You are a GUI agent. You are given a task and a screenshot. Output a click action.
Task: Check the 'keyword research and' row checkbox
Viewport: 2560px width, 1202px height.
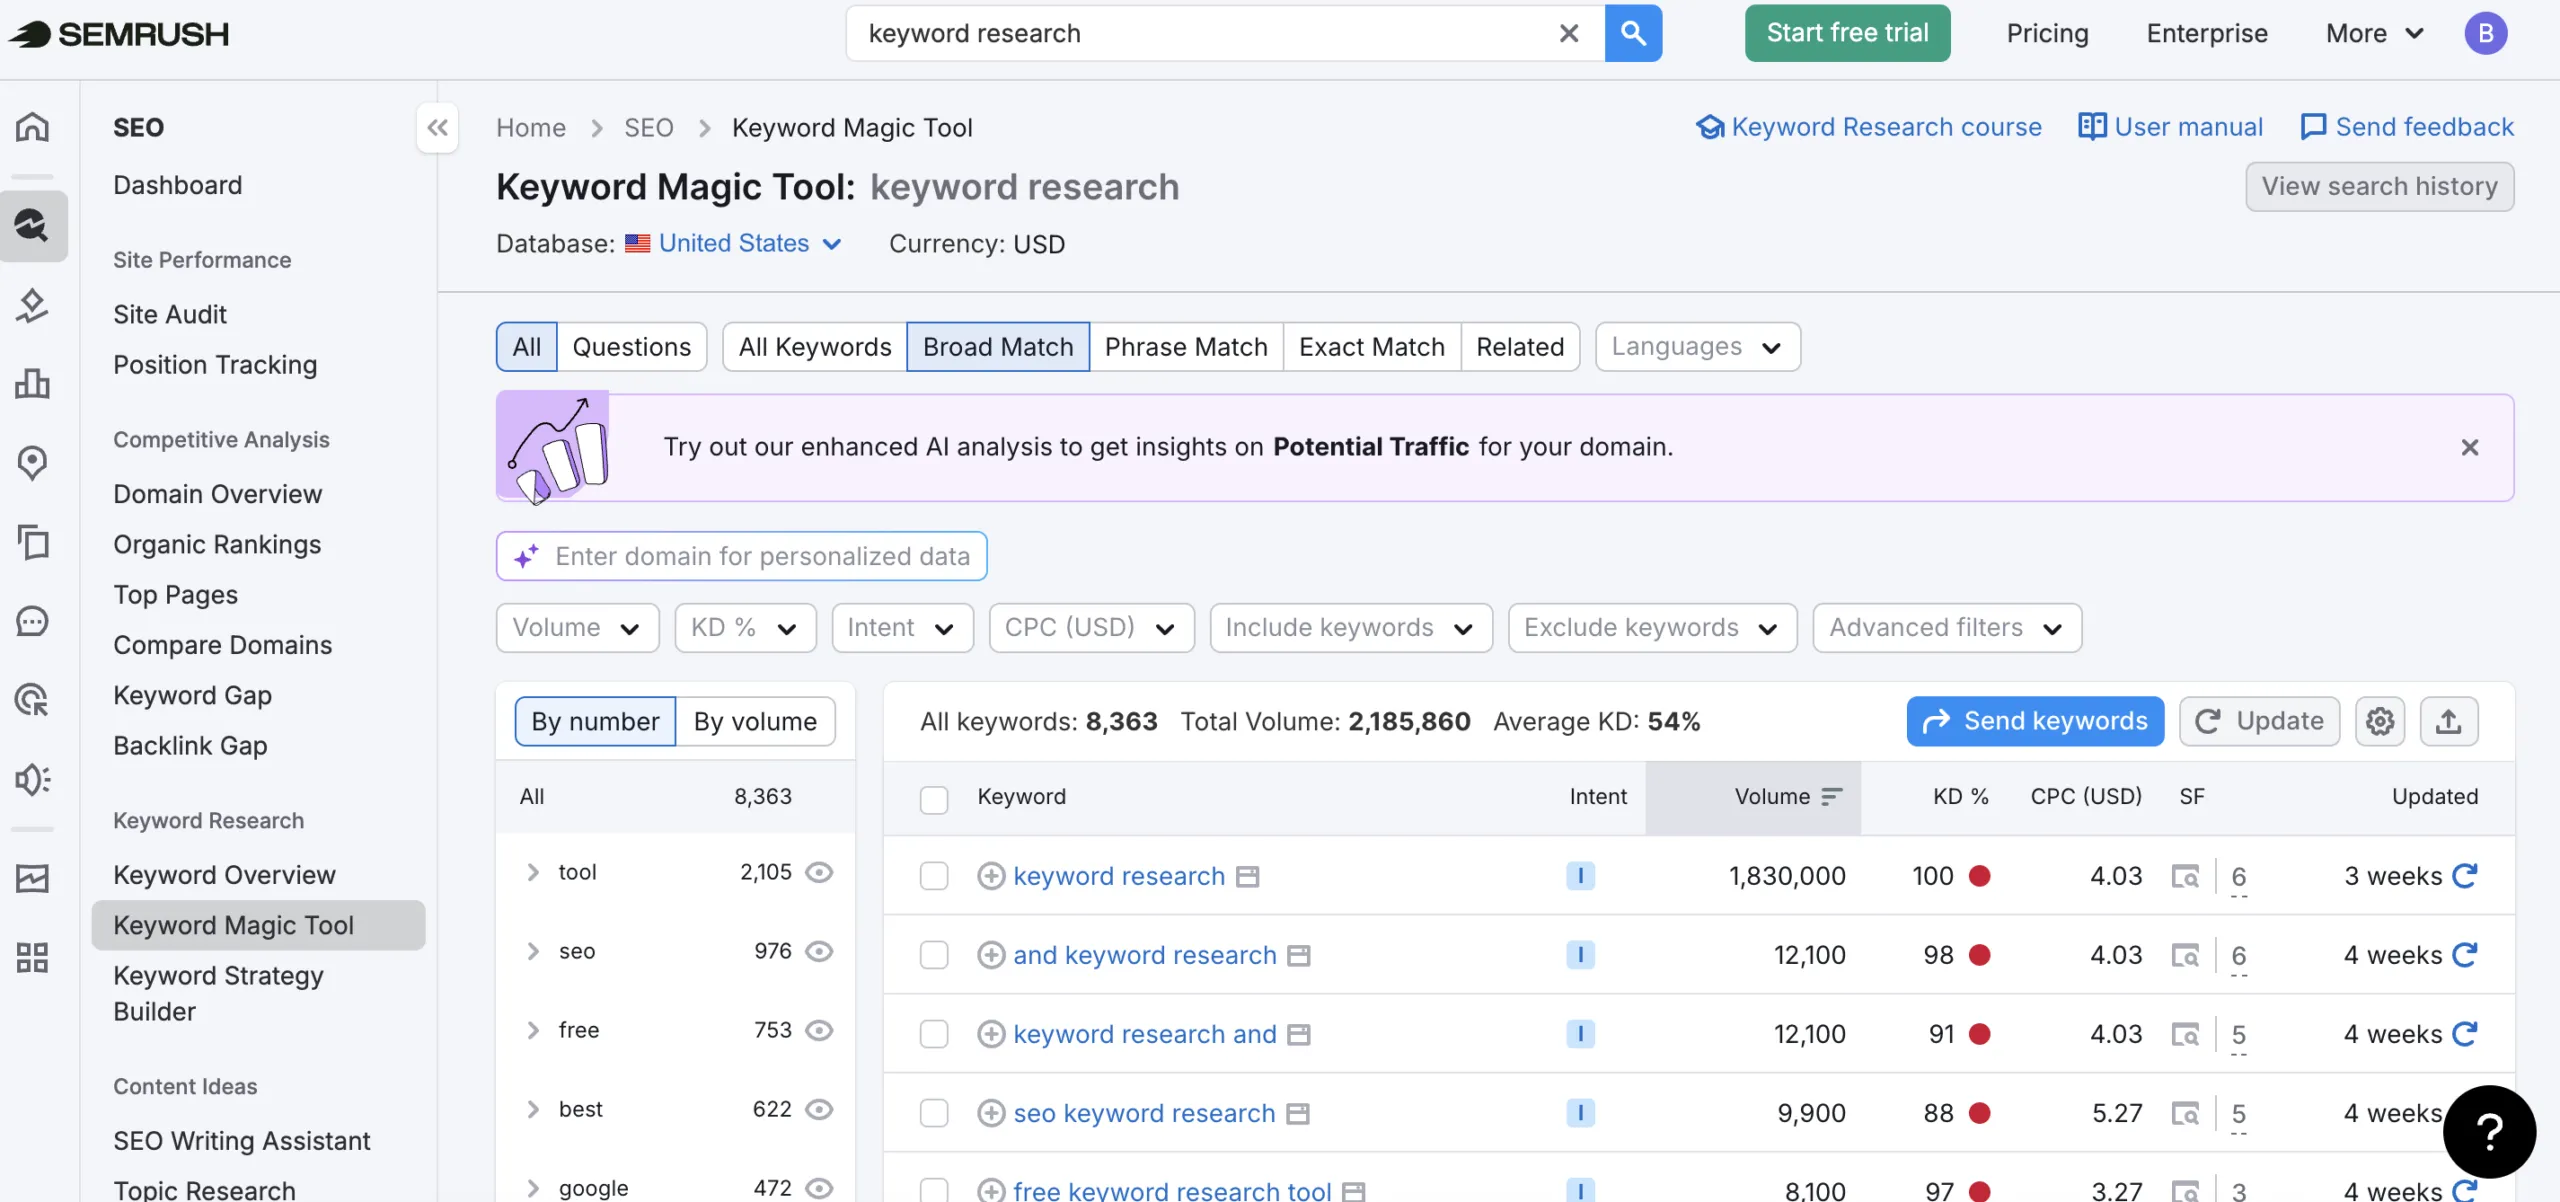933,1034
